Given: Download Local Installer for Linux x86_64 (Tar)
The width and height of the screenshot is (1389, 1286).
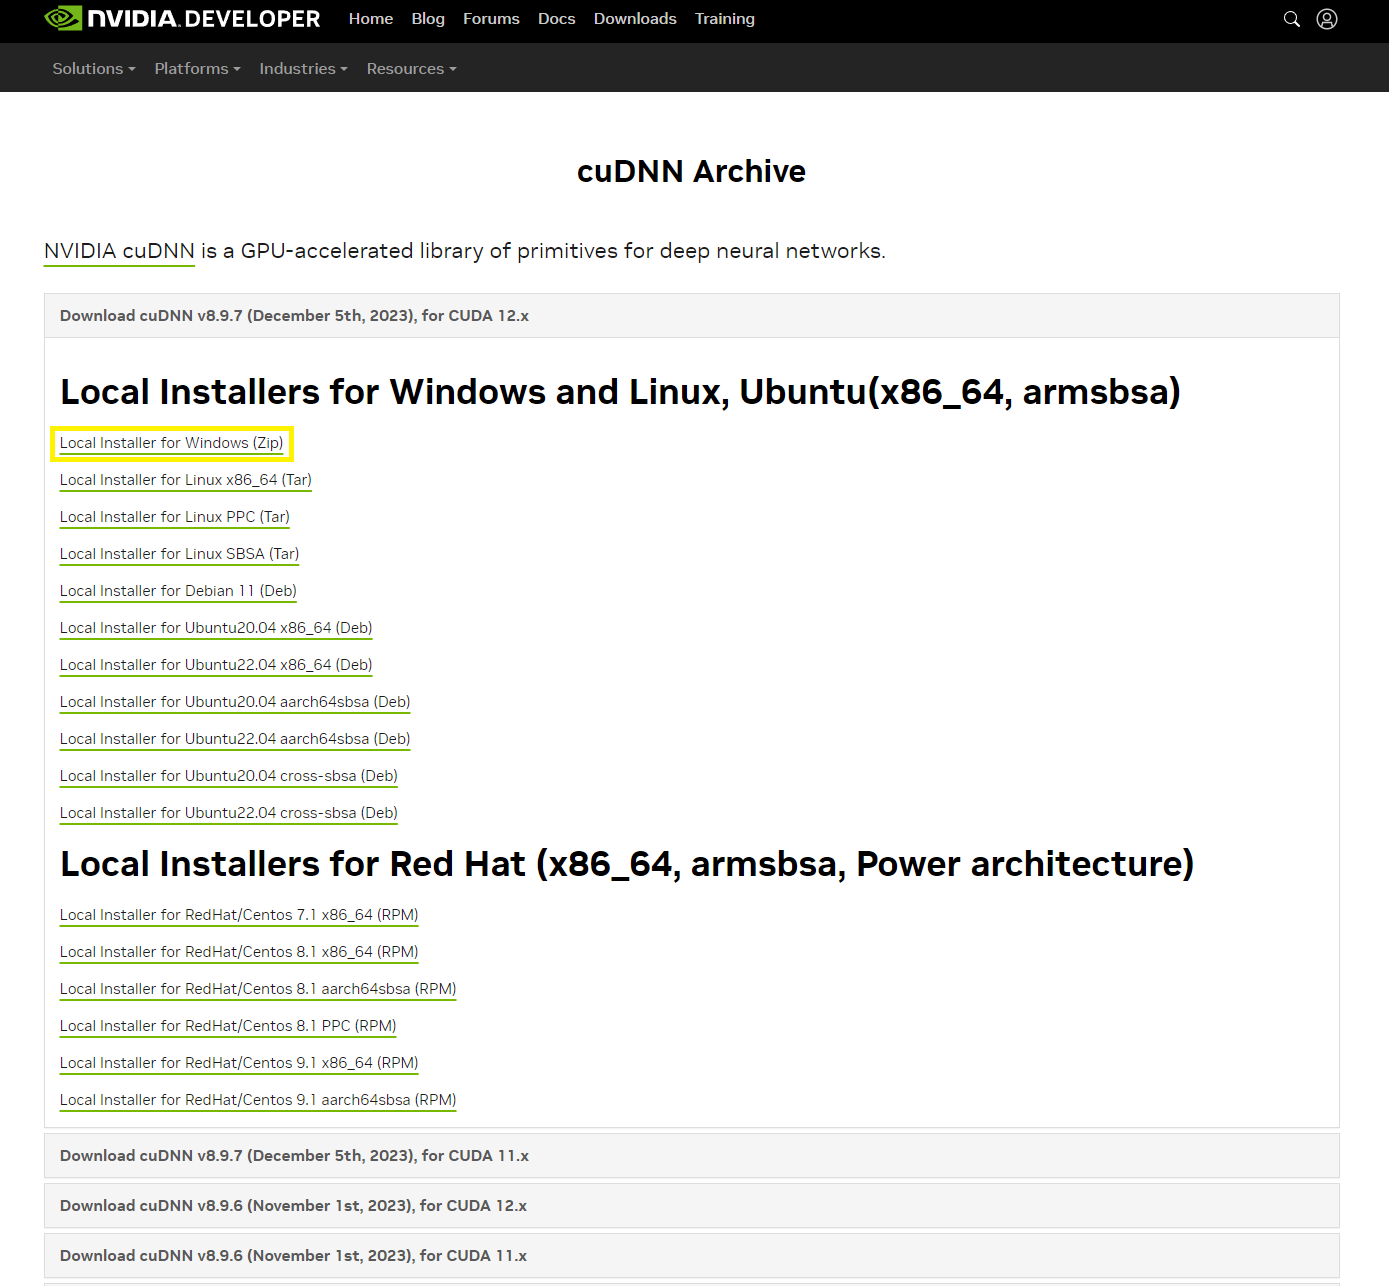Looking at the screenshot, I should tap(186, 480).
